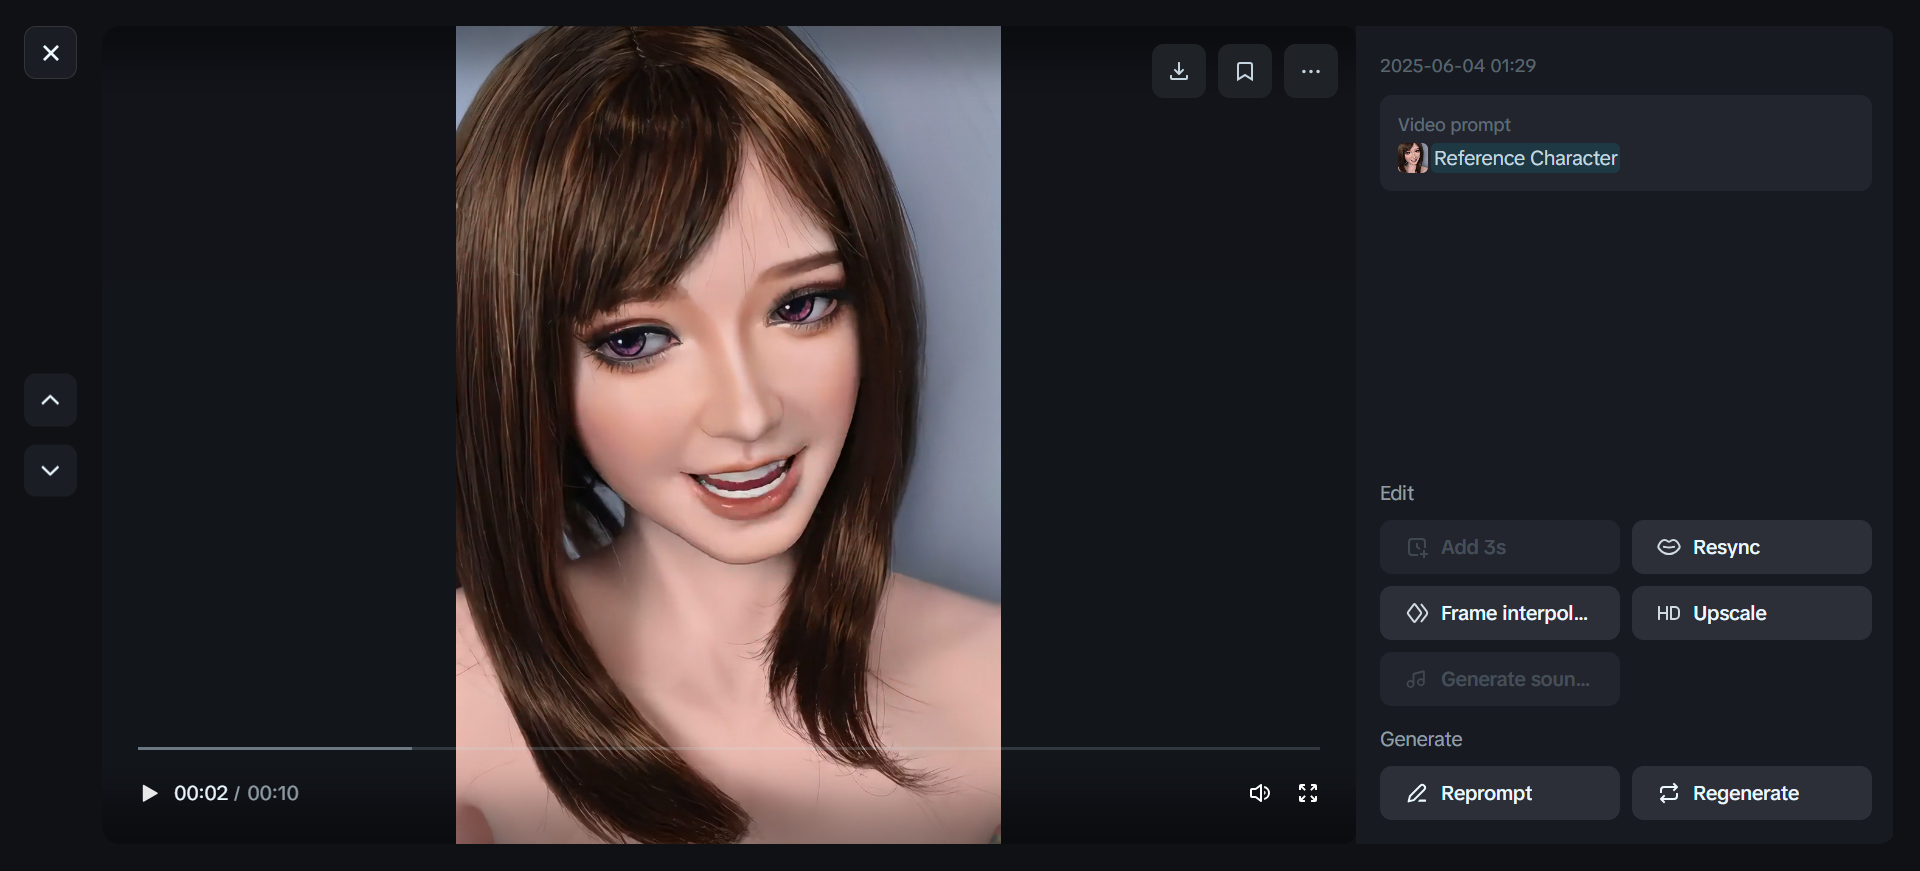
Task: Regenerate the video
Action: tap(1752, 793)
